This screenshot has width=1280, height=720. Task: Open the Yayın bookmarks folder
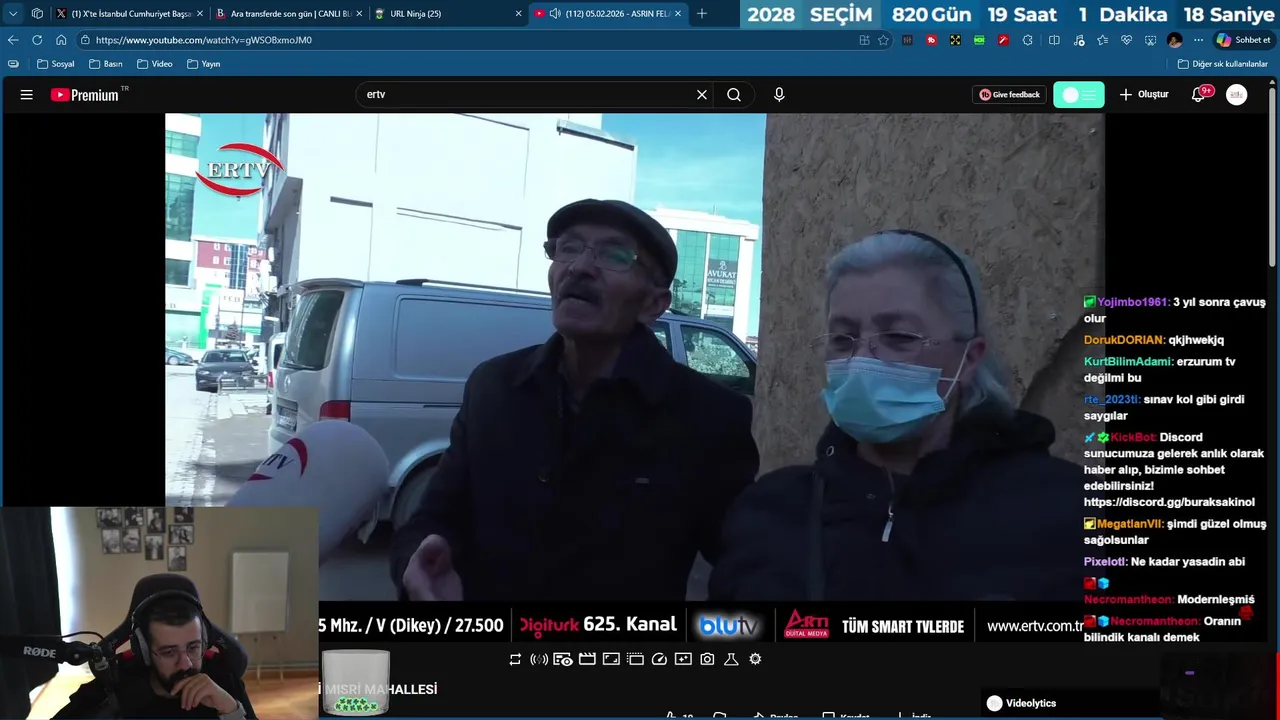coord(204,64)
